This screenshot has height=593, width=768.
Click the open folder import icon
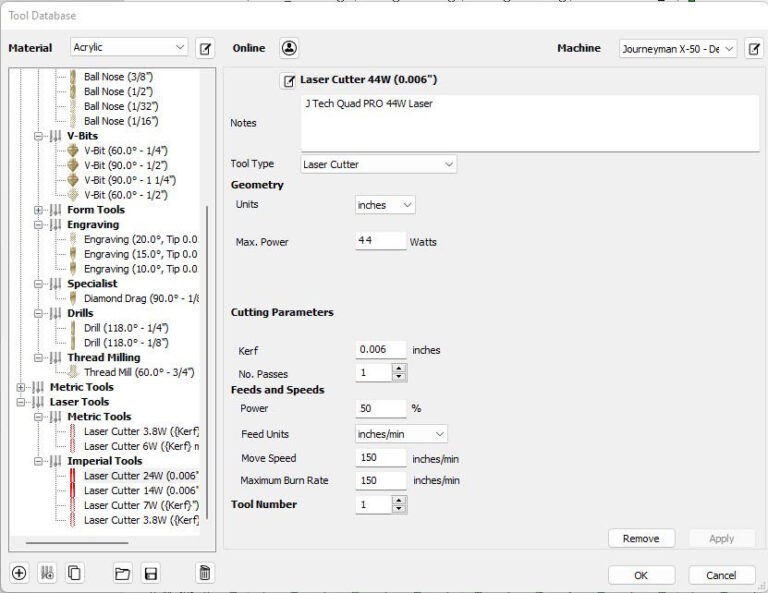pos(122,573)
